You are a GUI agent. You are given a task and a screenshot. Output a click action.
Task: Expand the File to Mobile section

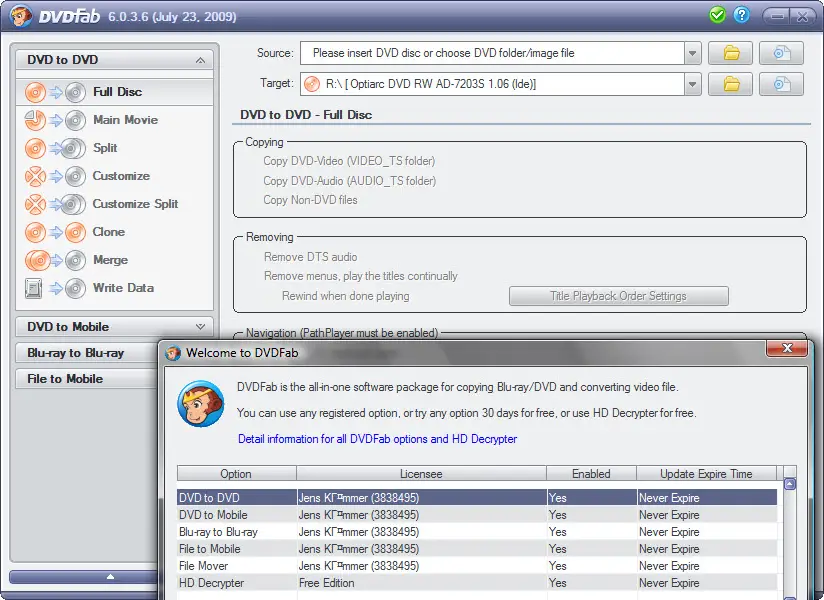[x=87, y=379]
